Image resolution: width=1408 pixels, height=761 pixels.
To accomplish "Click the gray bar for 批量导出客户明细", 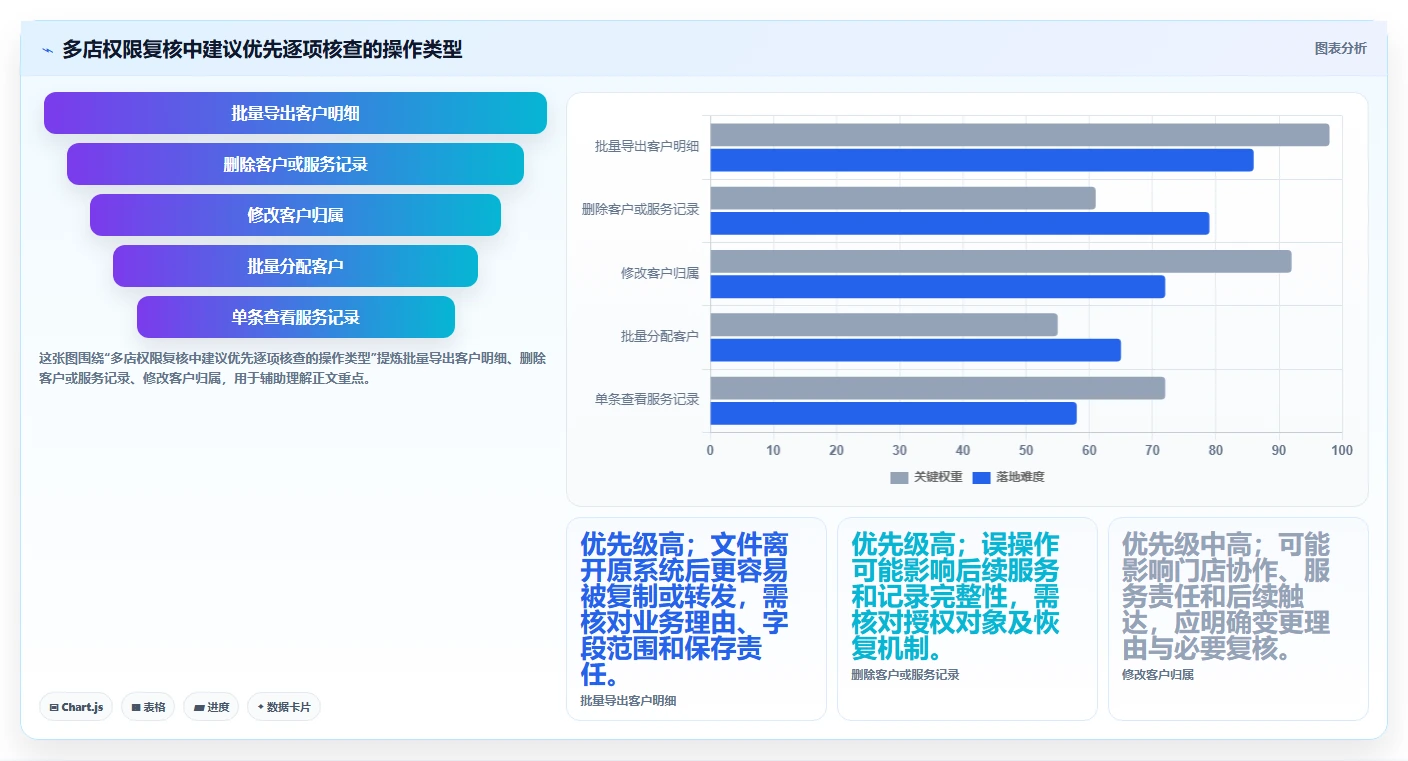I will pos(1020,135).
